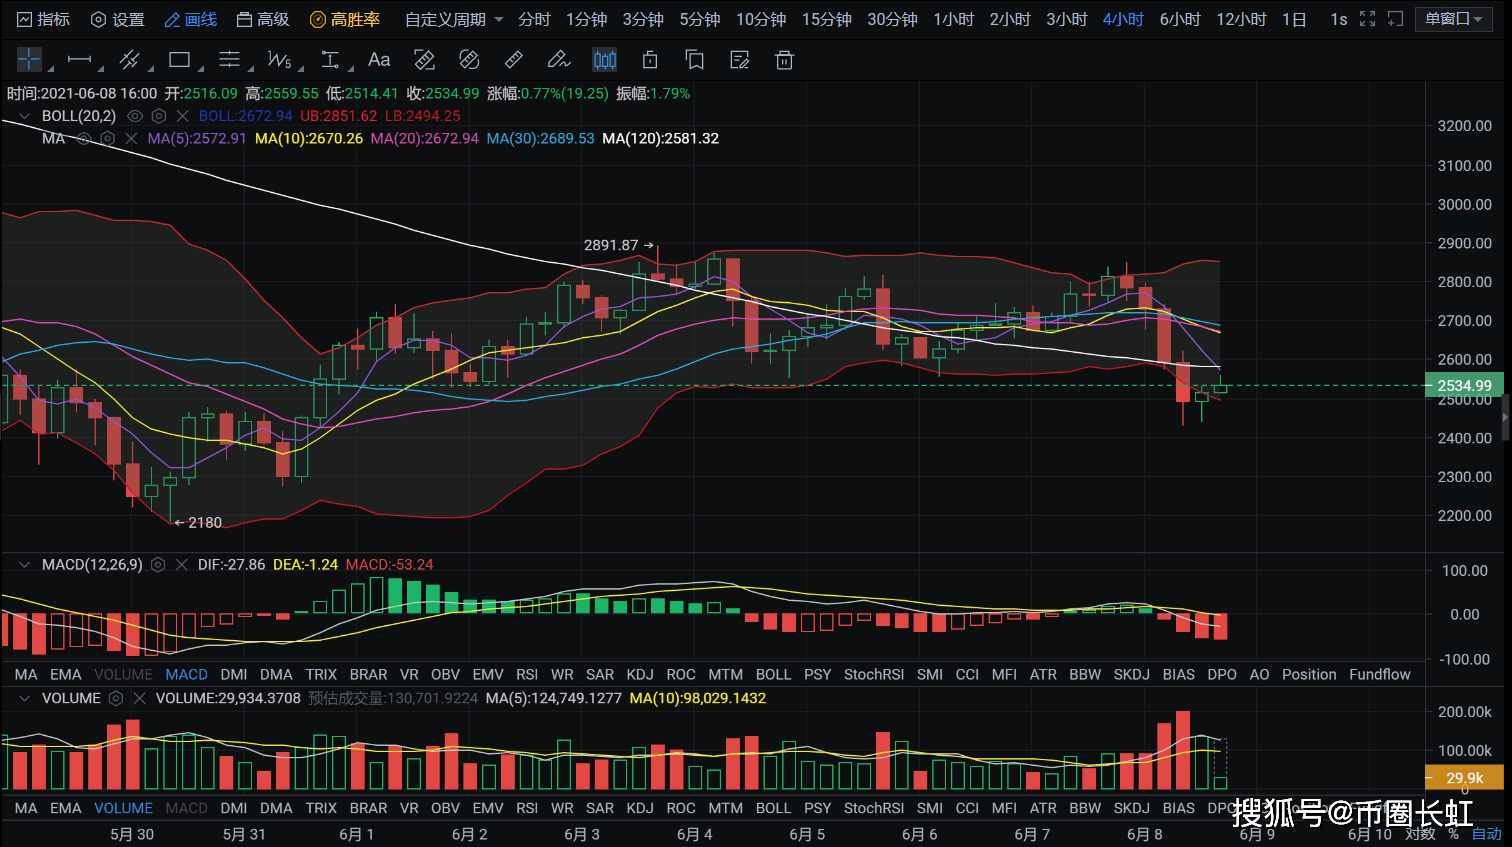
Task: Click the 2891.87 high price marker
Action: [619, 245]
